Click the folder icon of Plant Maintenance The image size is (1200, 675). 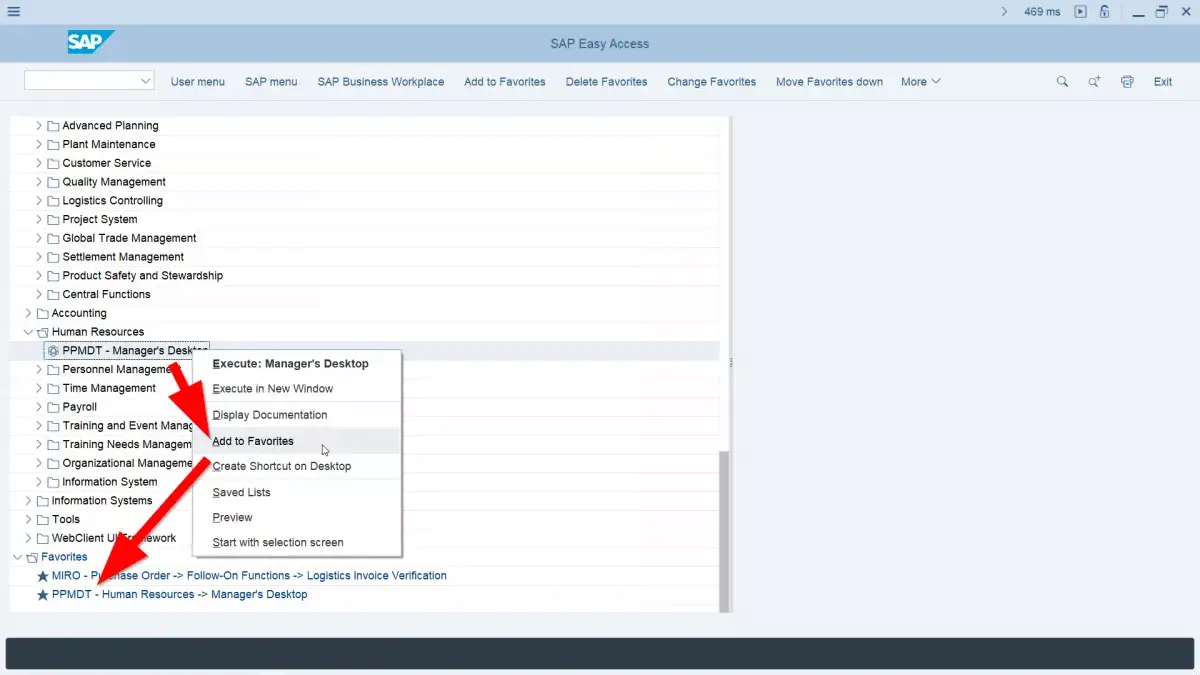click(x=53, y=145)
